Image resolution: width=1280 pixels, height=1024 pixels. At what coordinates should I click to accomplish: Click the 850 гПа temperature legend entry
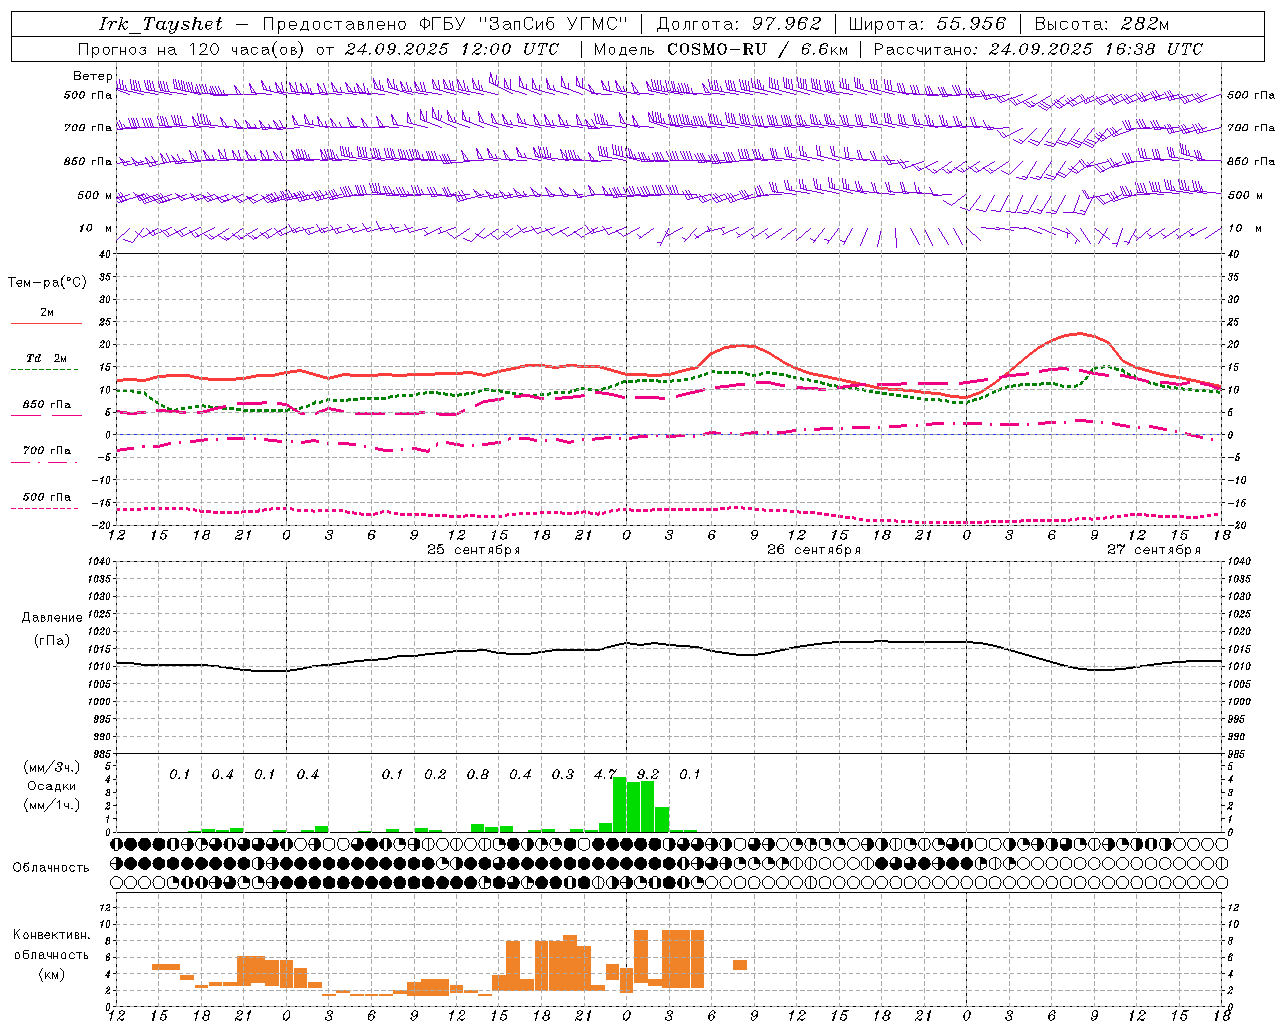pos(46,405)
